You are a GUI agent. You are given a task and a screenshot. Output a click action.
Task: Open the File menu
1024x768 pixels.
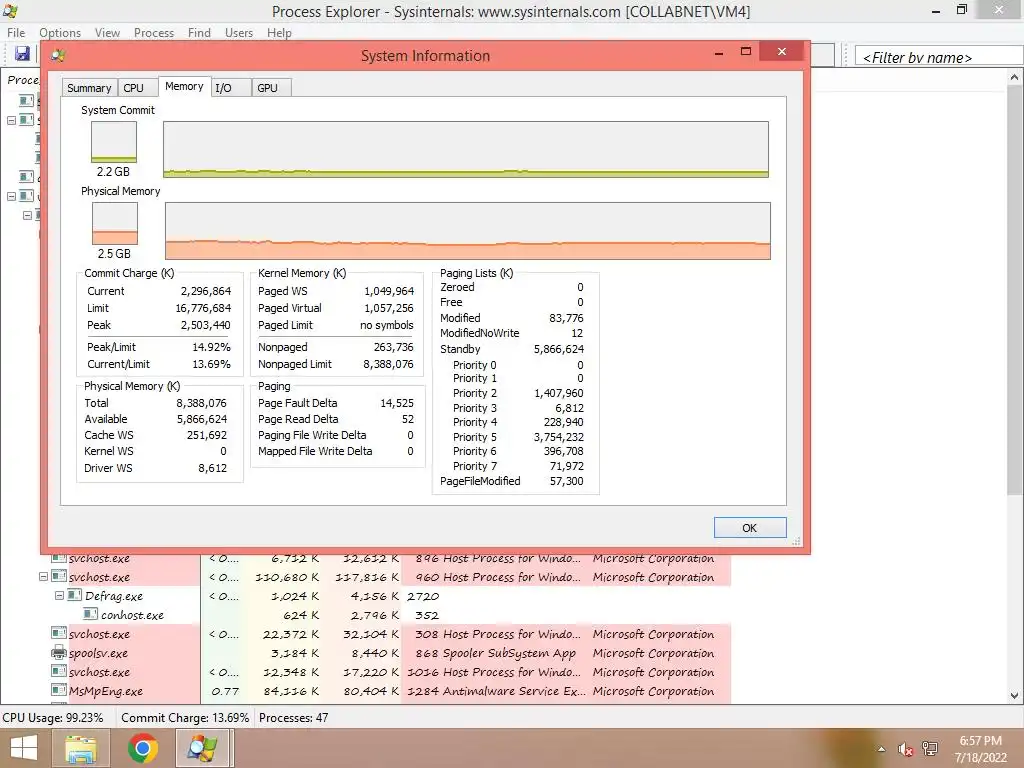pyautogui.click(x=16, y=33)
